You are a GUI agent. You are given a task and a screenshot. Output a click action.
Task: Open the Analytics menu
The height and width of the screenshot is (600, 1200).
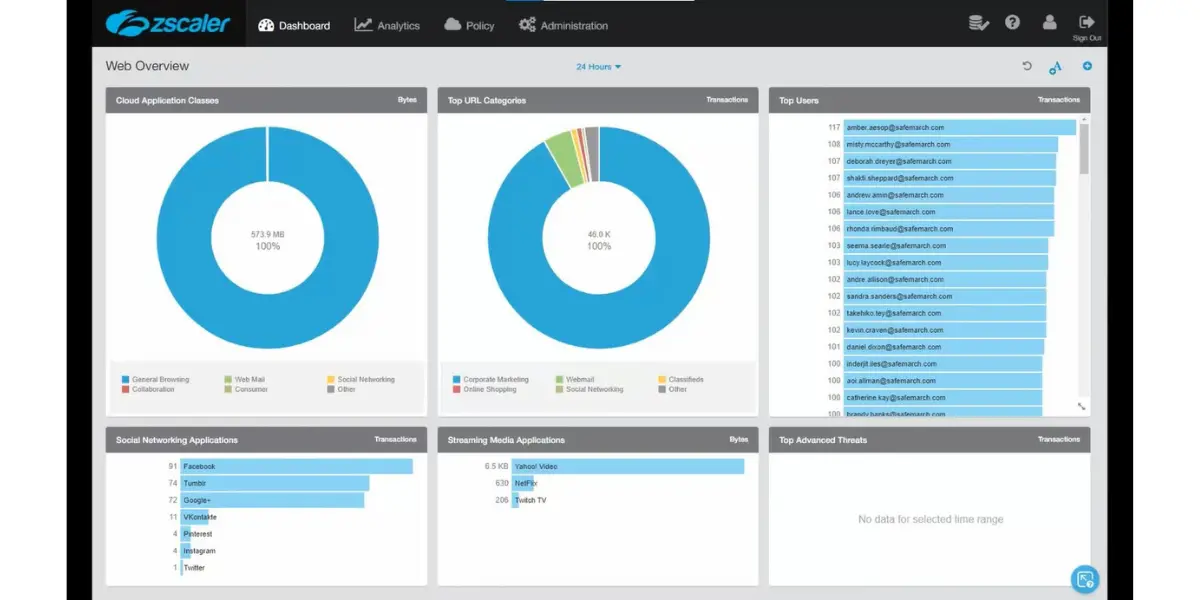pyautogui.click(x=387, y=25)
